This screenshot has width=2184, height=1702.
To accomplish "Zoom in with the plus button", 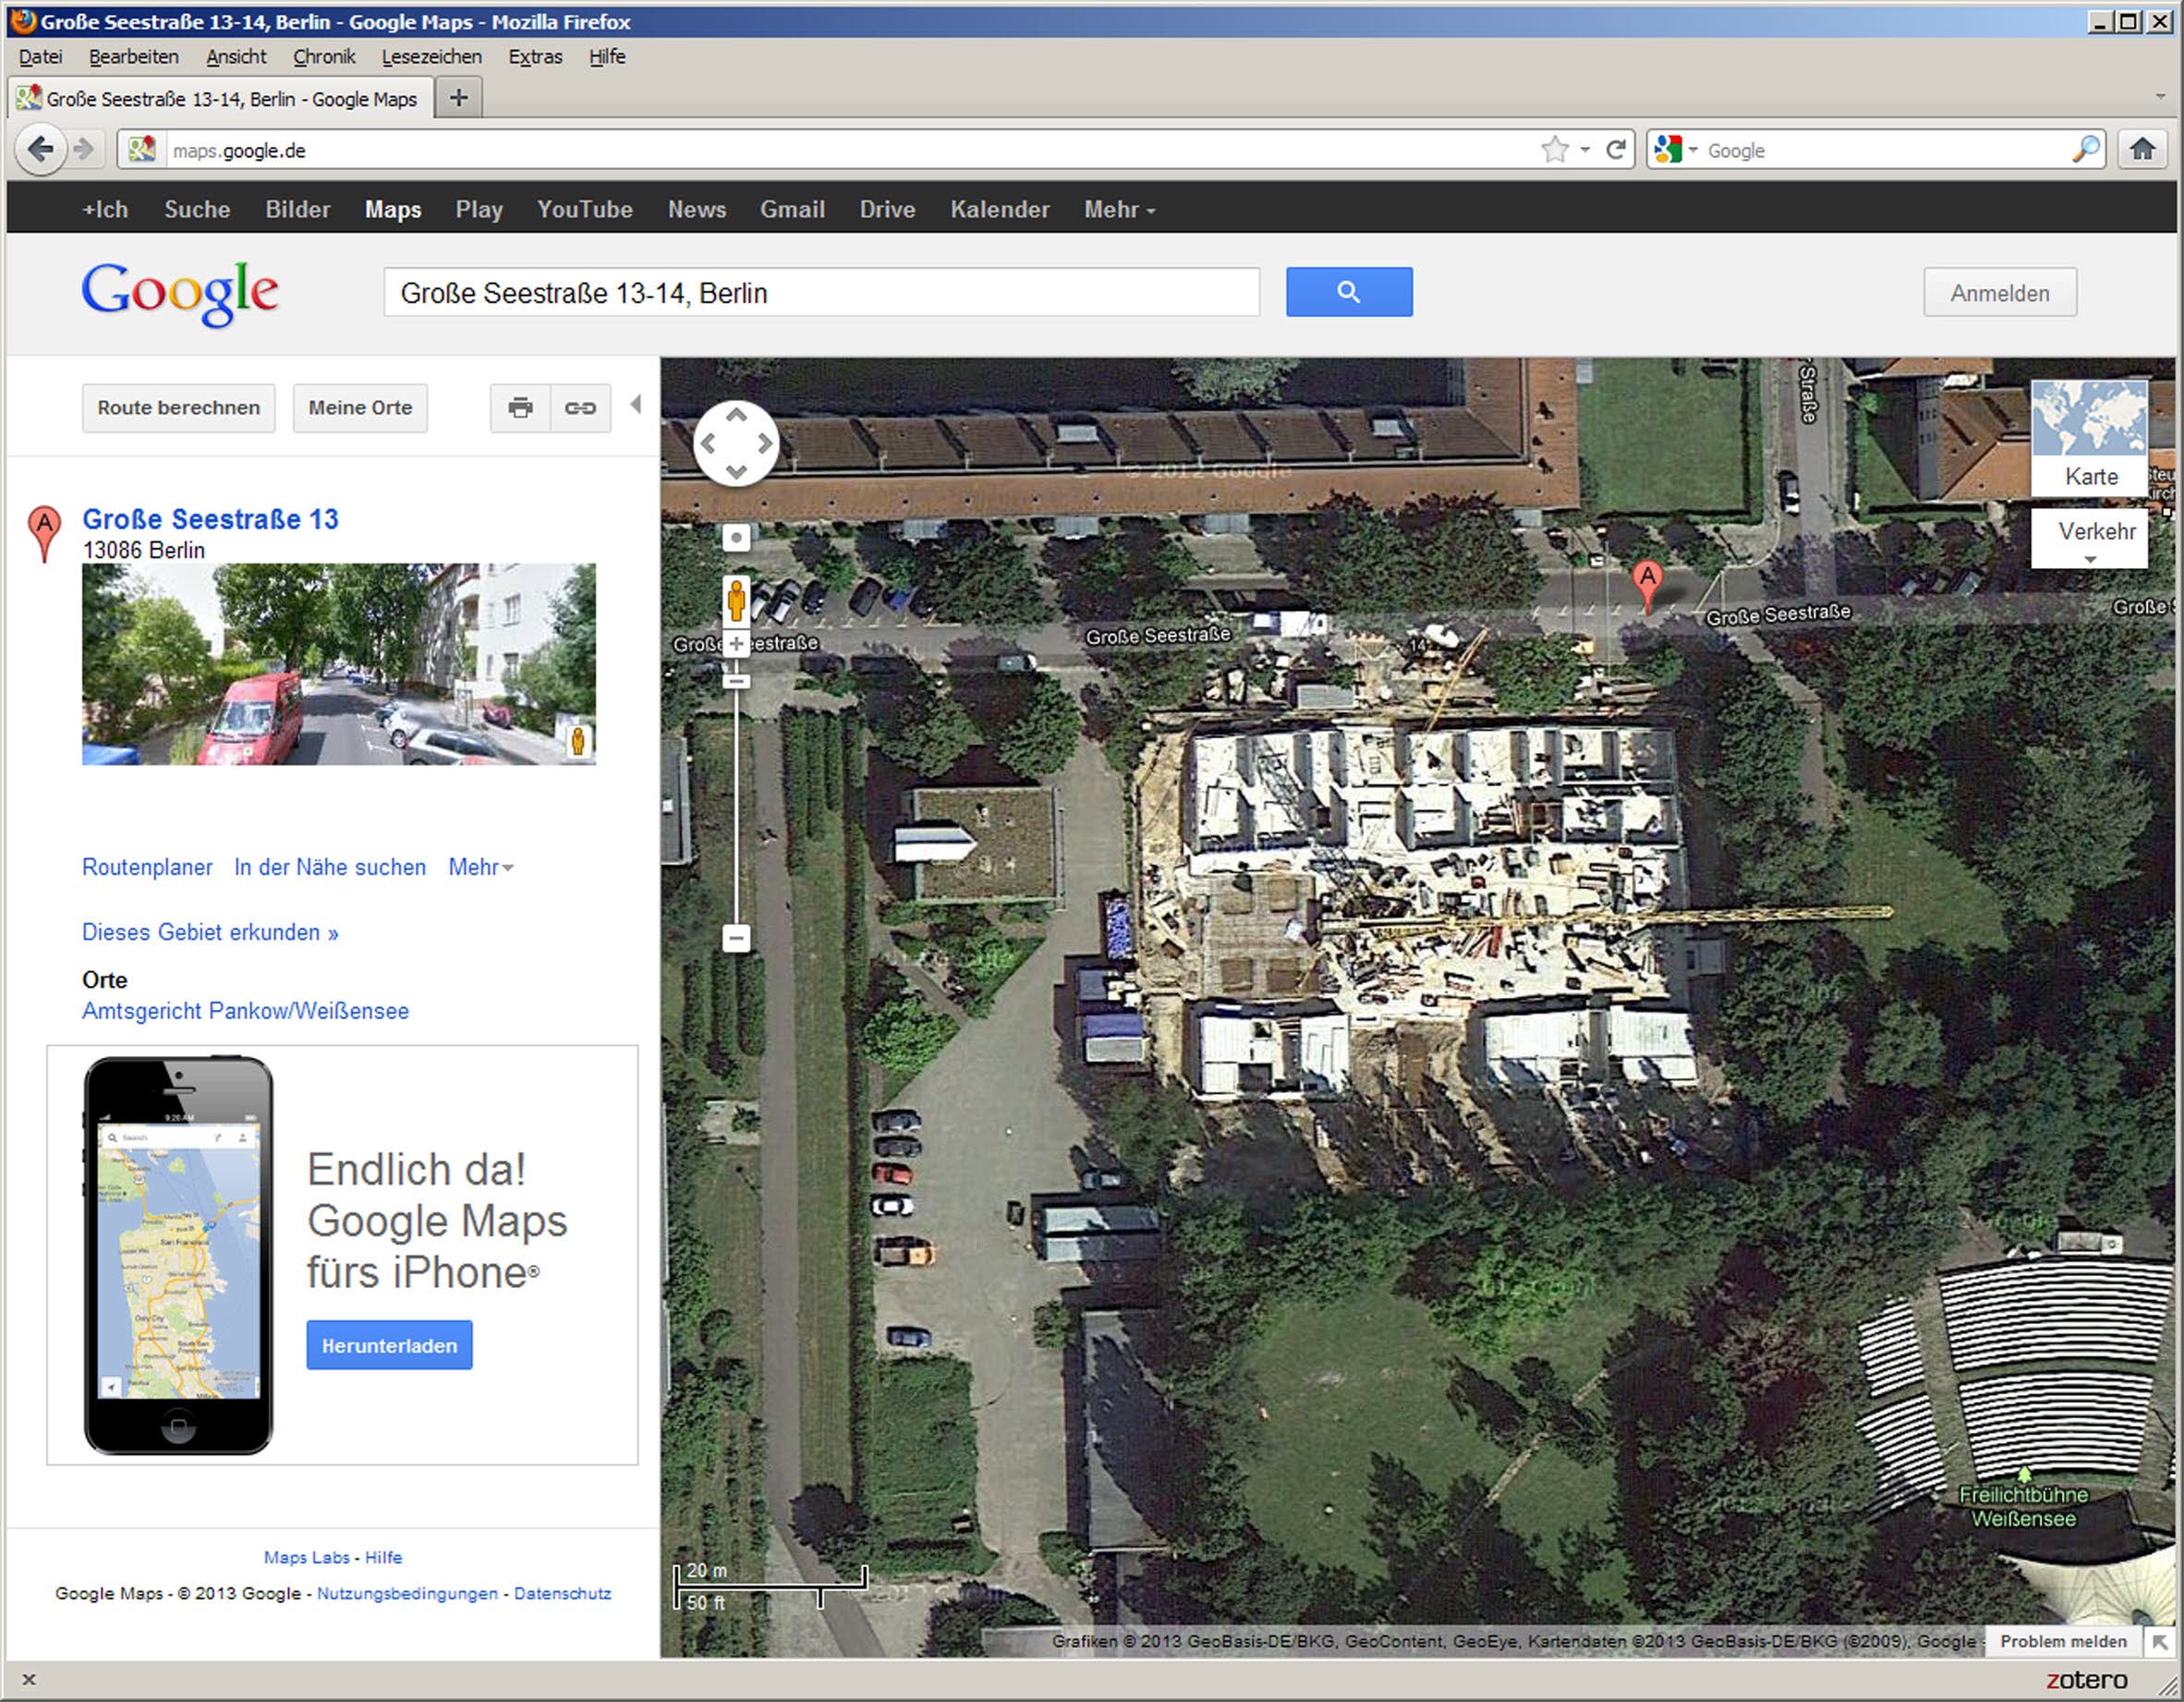I will pos(736,644).
